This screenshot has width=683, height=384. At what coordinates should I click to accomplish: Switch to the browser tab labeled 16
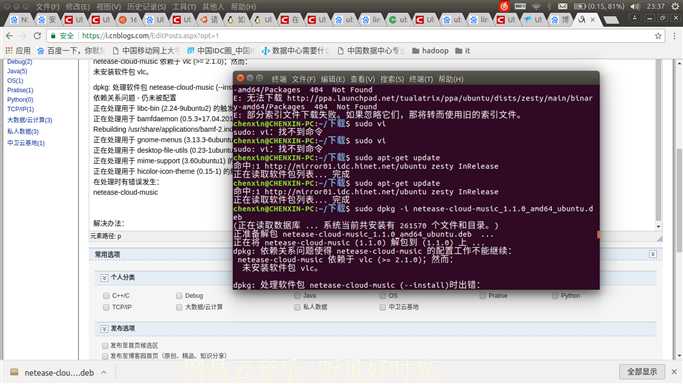pyautogui.click(x=128, y=20)
